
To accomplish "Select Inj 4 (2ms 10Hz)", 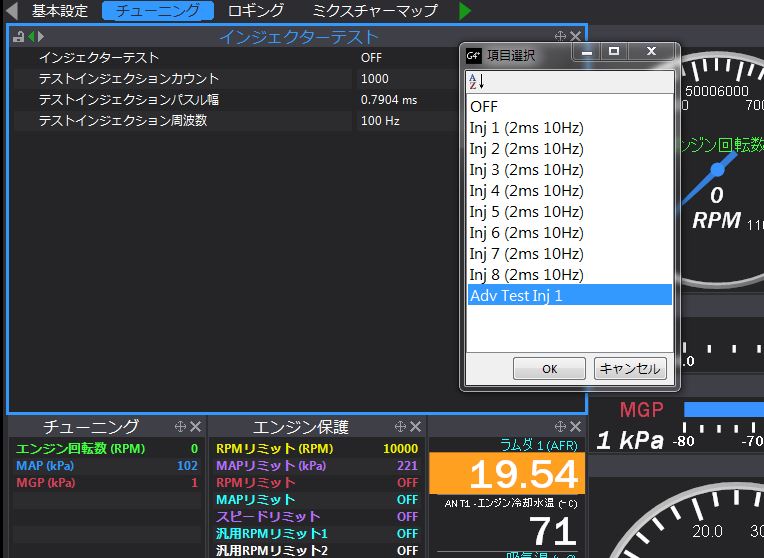I will point(570,191).
